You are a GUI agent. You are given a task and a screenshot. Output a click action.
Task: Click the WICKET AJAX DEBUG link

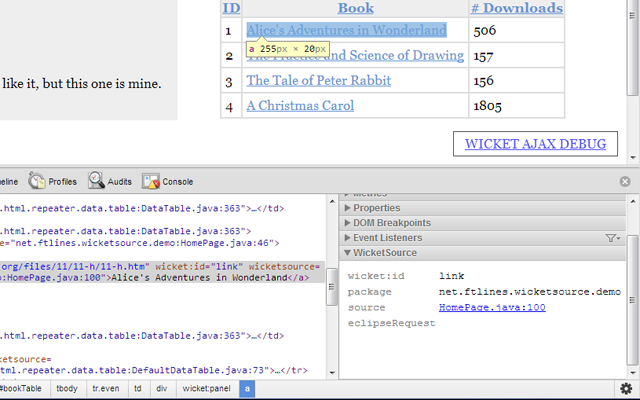(535, 144)
